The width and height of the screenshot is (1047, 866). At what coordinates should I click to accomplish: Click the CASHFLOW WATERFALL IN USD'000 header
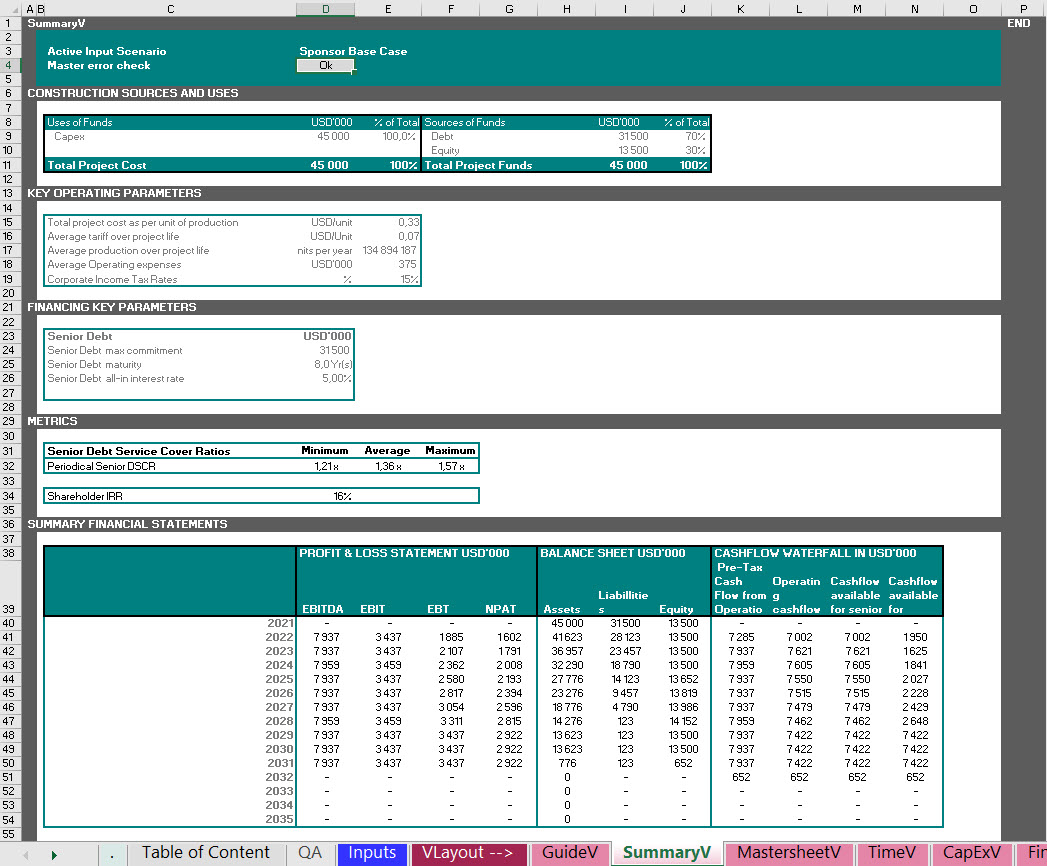coord(815,553)
